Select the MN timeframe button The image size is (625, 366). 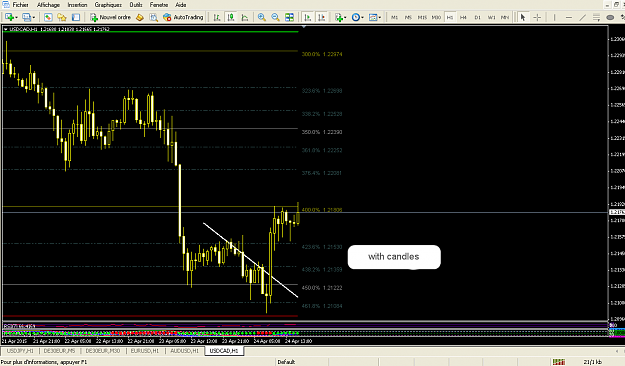click(505, 17)
